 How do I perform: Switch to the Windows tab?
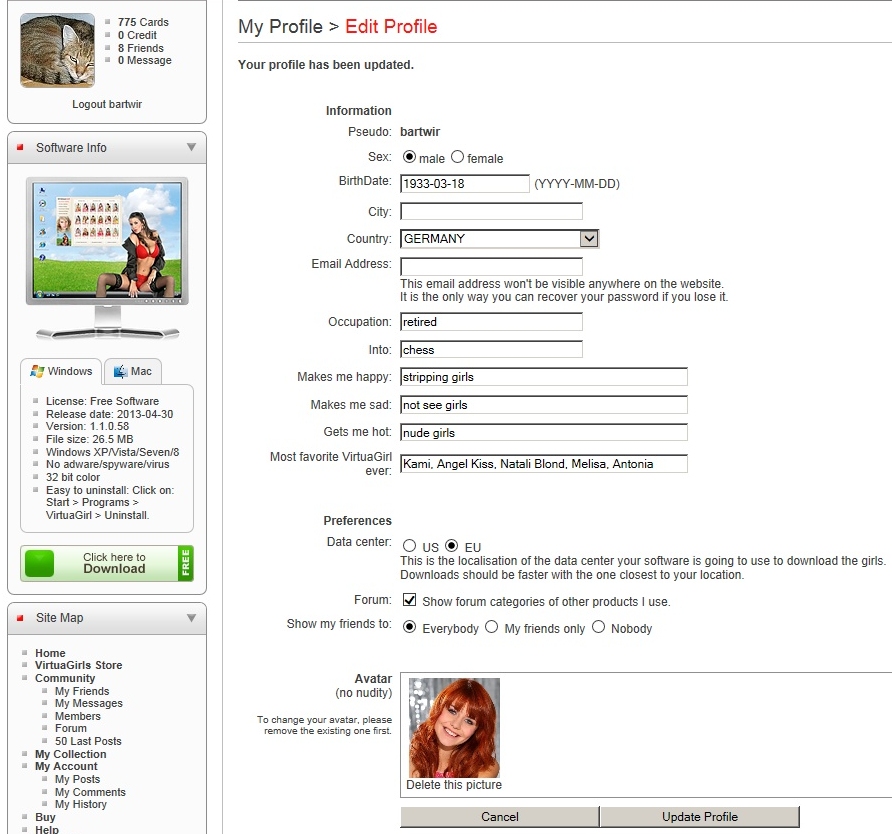[x=61, y=371]
